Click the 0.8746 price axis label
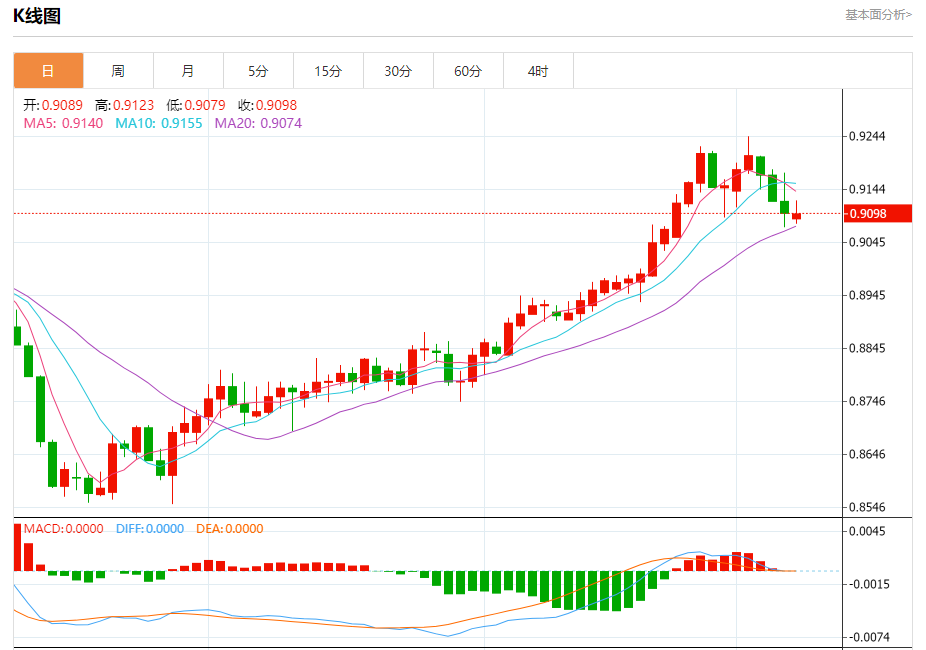Viewport: 926px width, 650px height. coord(867,401)
